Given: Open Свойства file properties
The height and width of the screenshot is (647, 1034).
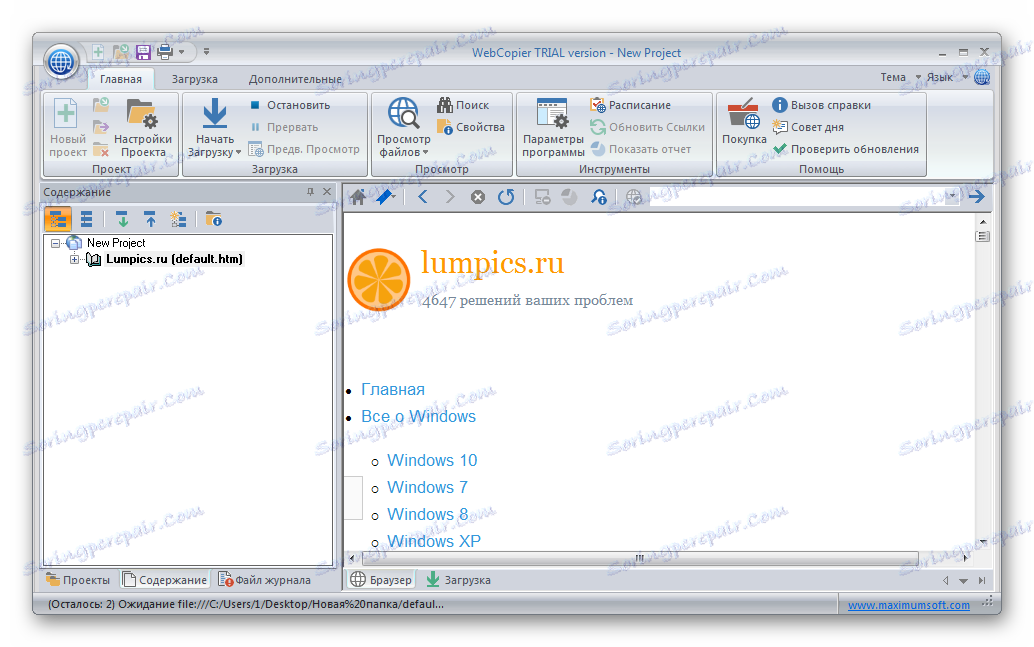Looking at the screenshot, I should point(471,127).
